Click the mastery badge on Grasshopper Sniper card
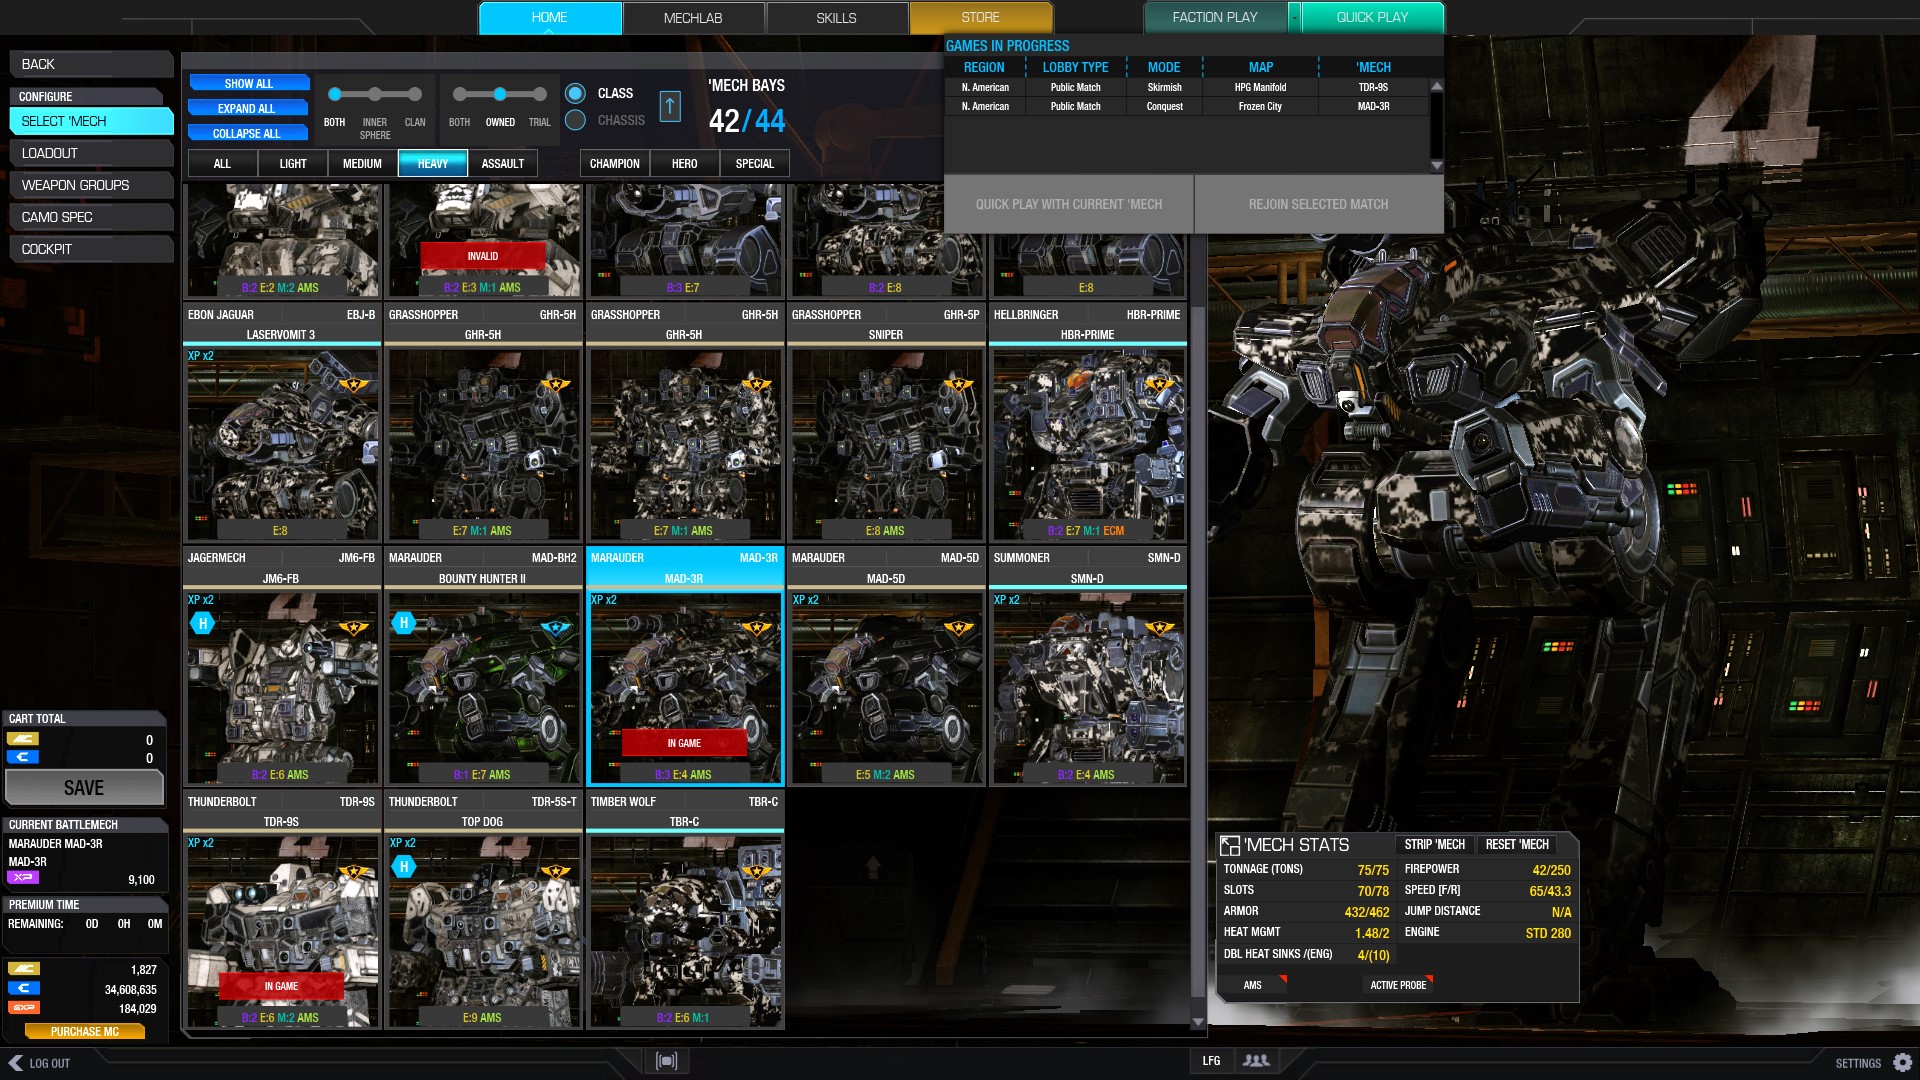1920x1080 pixels. tap(958, 385)
